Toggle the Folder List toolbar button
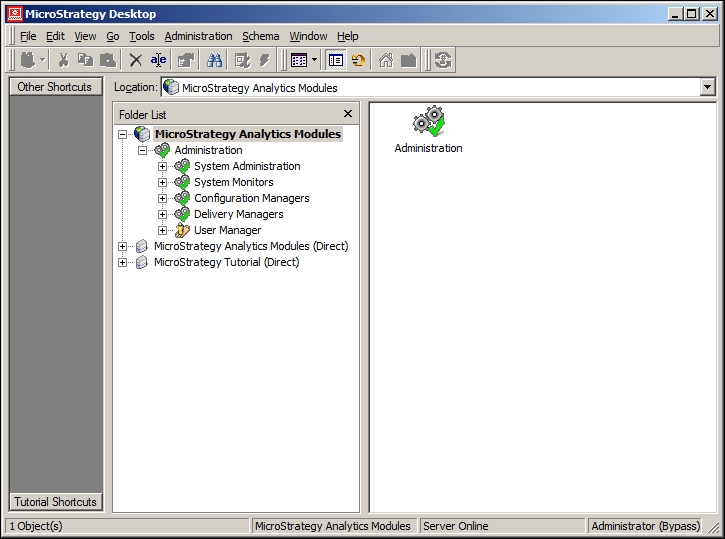Screen dimensions: 725x539 [x=336, y=60]
